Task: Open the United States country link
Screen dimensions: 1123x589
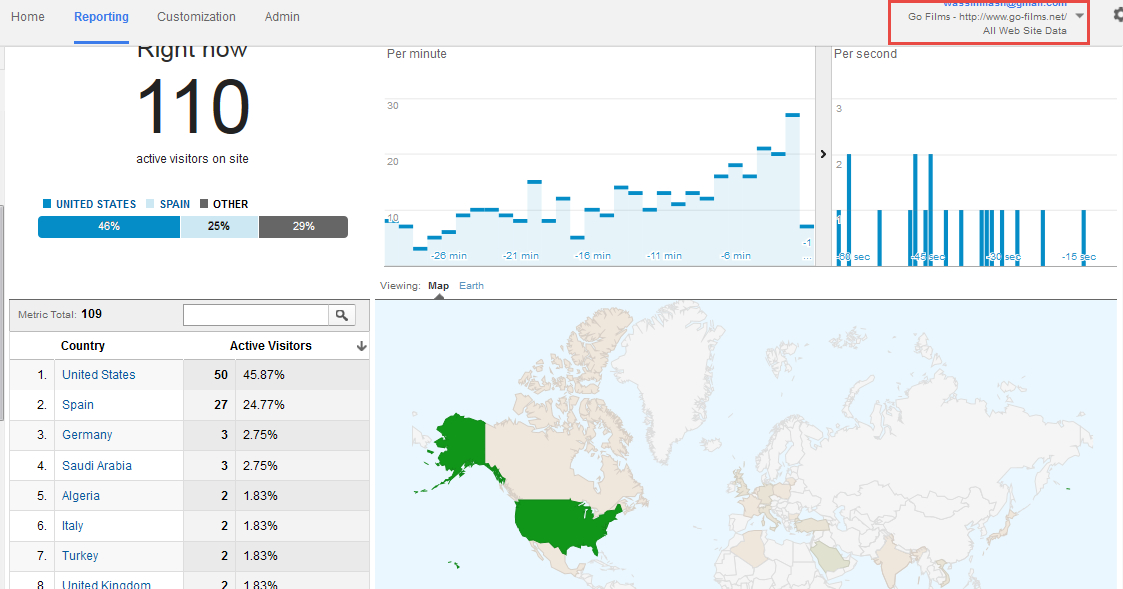Action: [x=99, y=375]
